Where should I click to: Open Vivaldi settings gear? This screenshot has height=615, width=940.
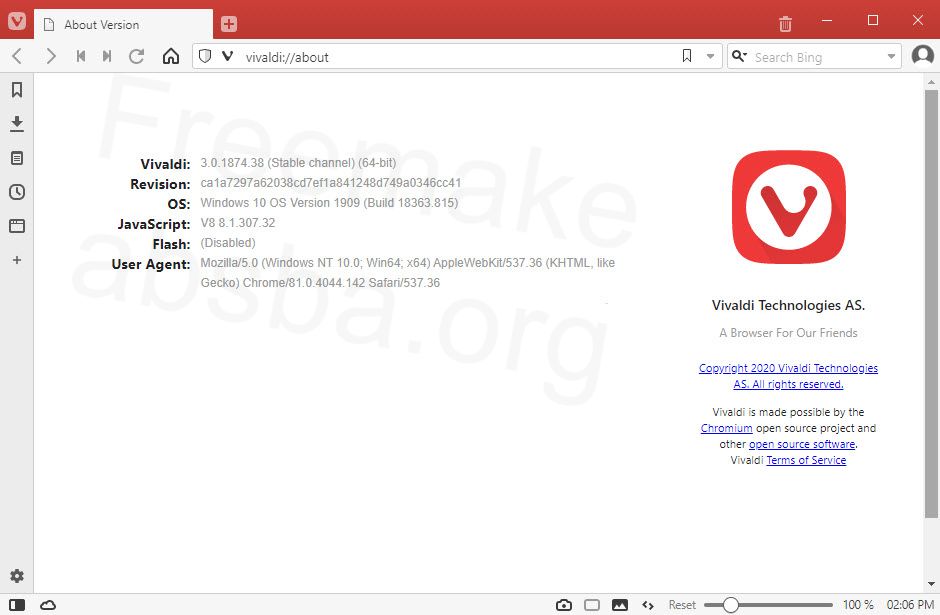17,576
